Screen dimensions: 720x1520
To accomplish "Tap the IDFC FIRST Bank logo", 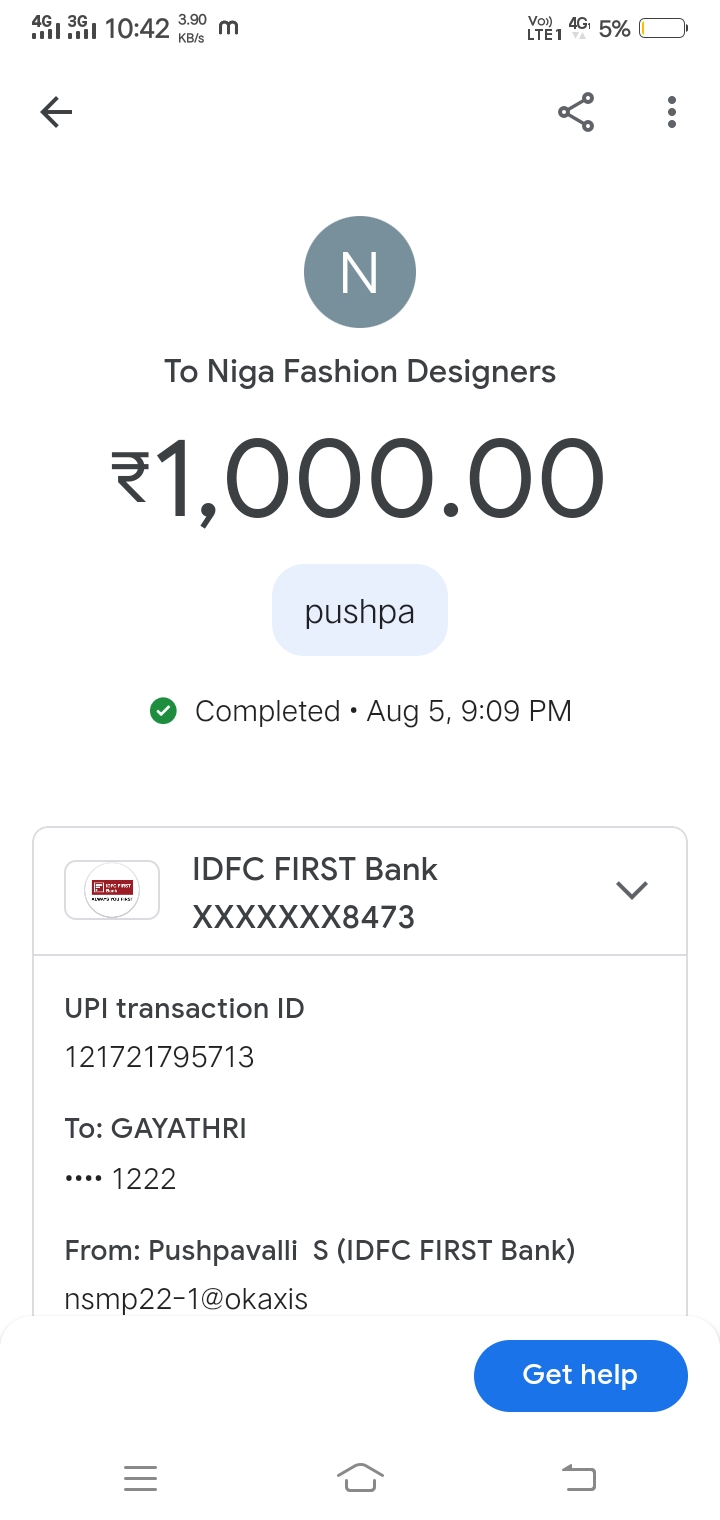I will (x=112, y=890).
